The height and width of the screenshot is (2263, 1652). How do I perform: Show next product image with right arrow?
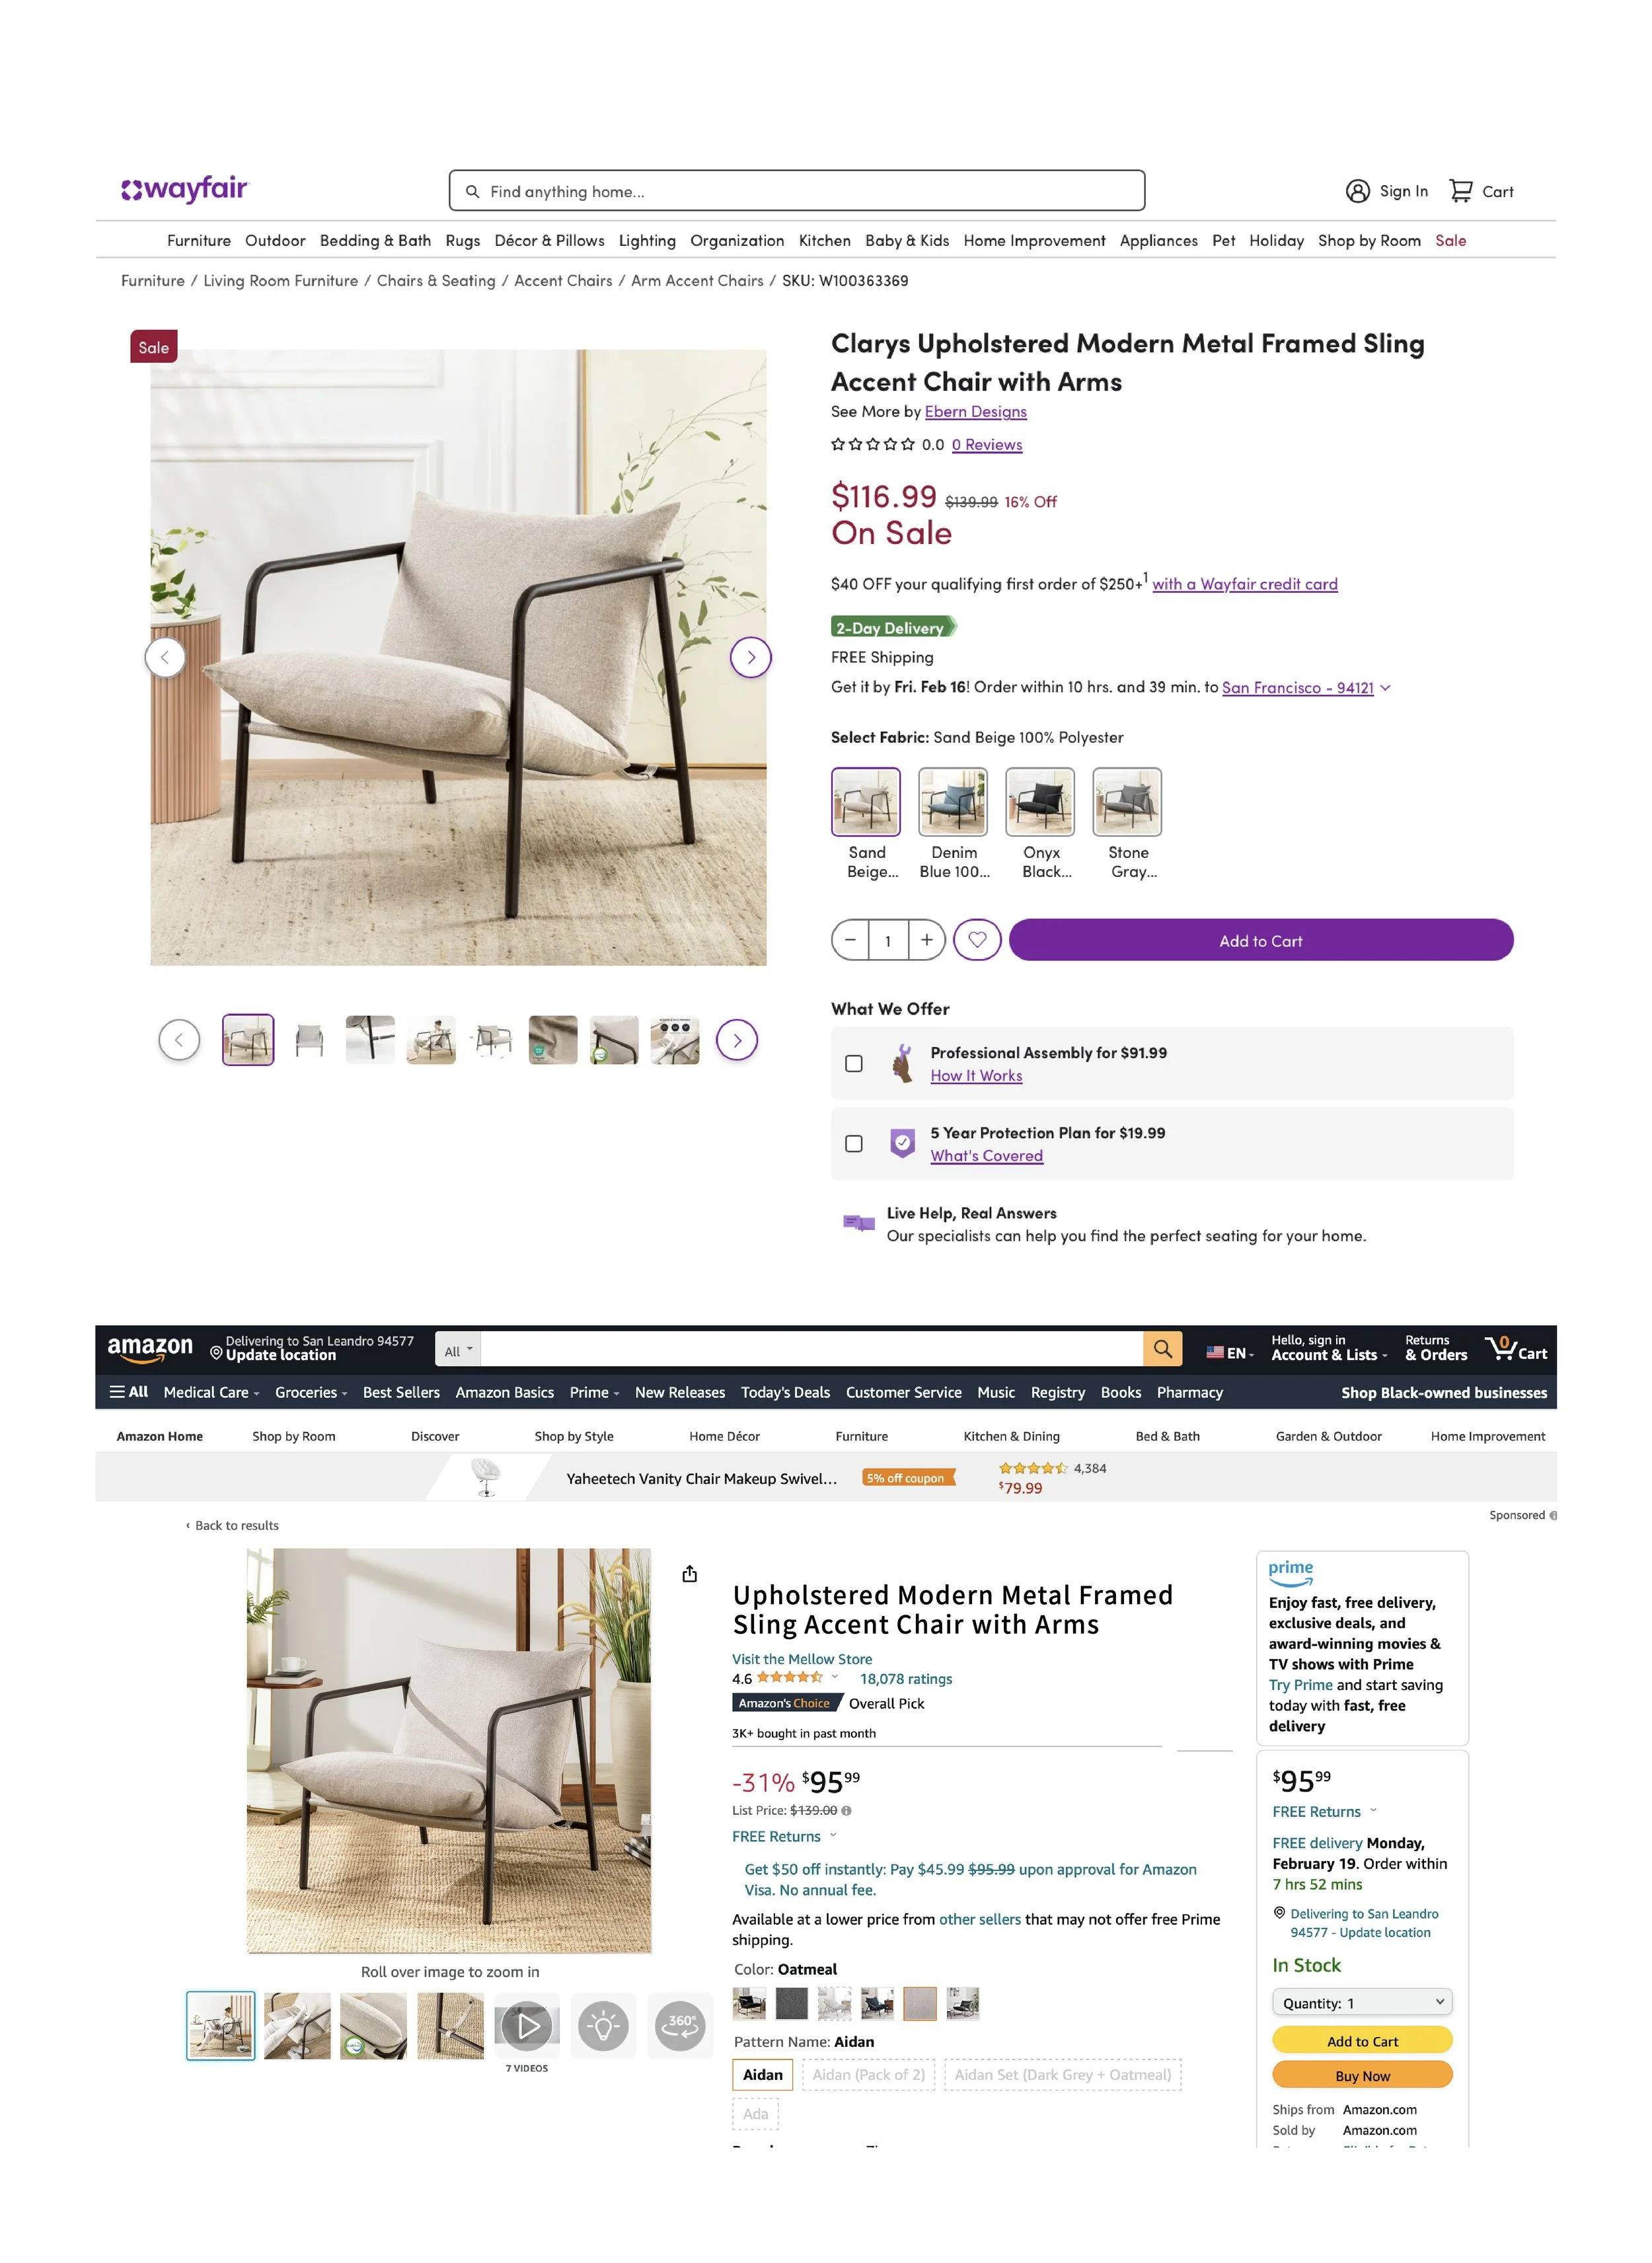click(x=750, y=657)
